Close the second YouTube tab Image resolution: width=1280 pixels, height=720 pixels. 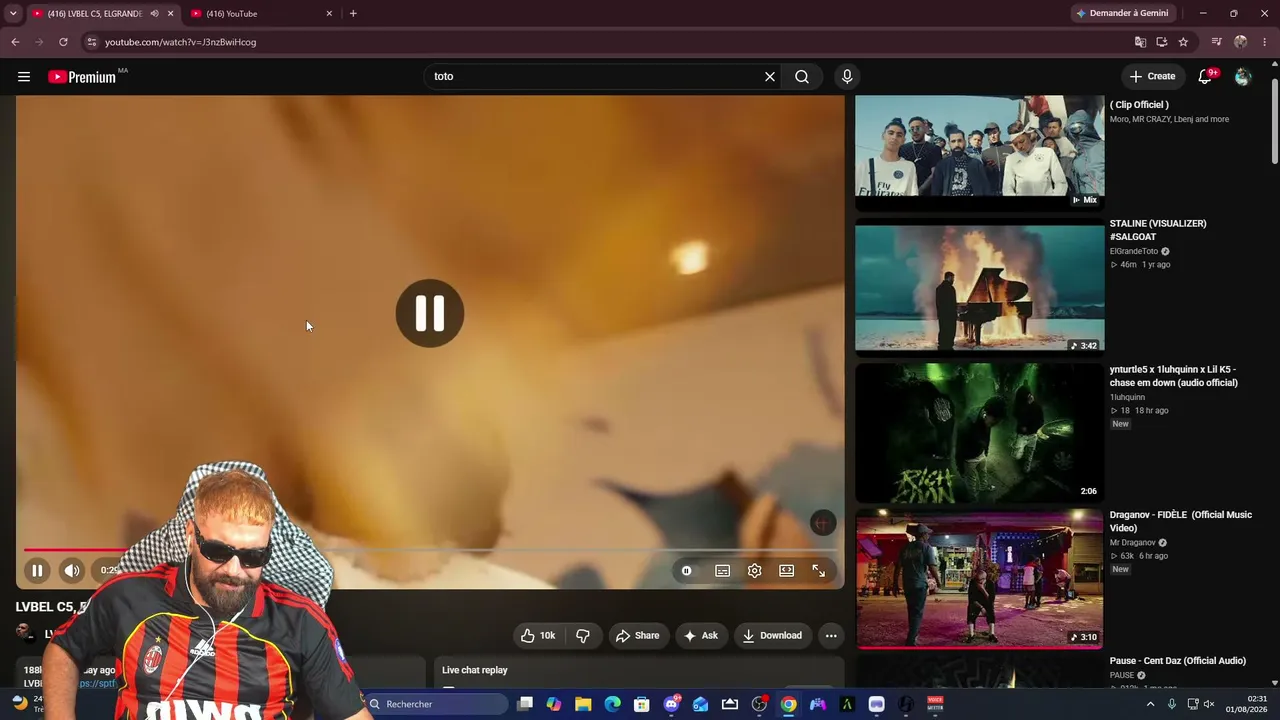(x=329, y=14)
